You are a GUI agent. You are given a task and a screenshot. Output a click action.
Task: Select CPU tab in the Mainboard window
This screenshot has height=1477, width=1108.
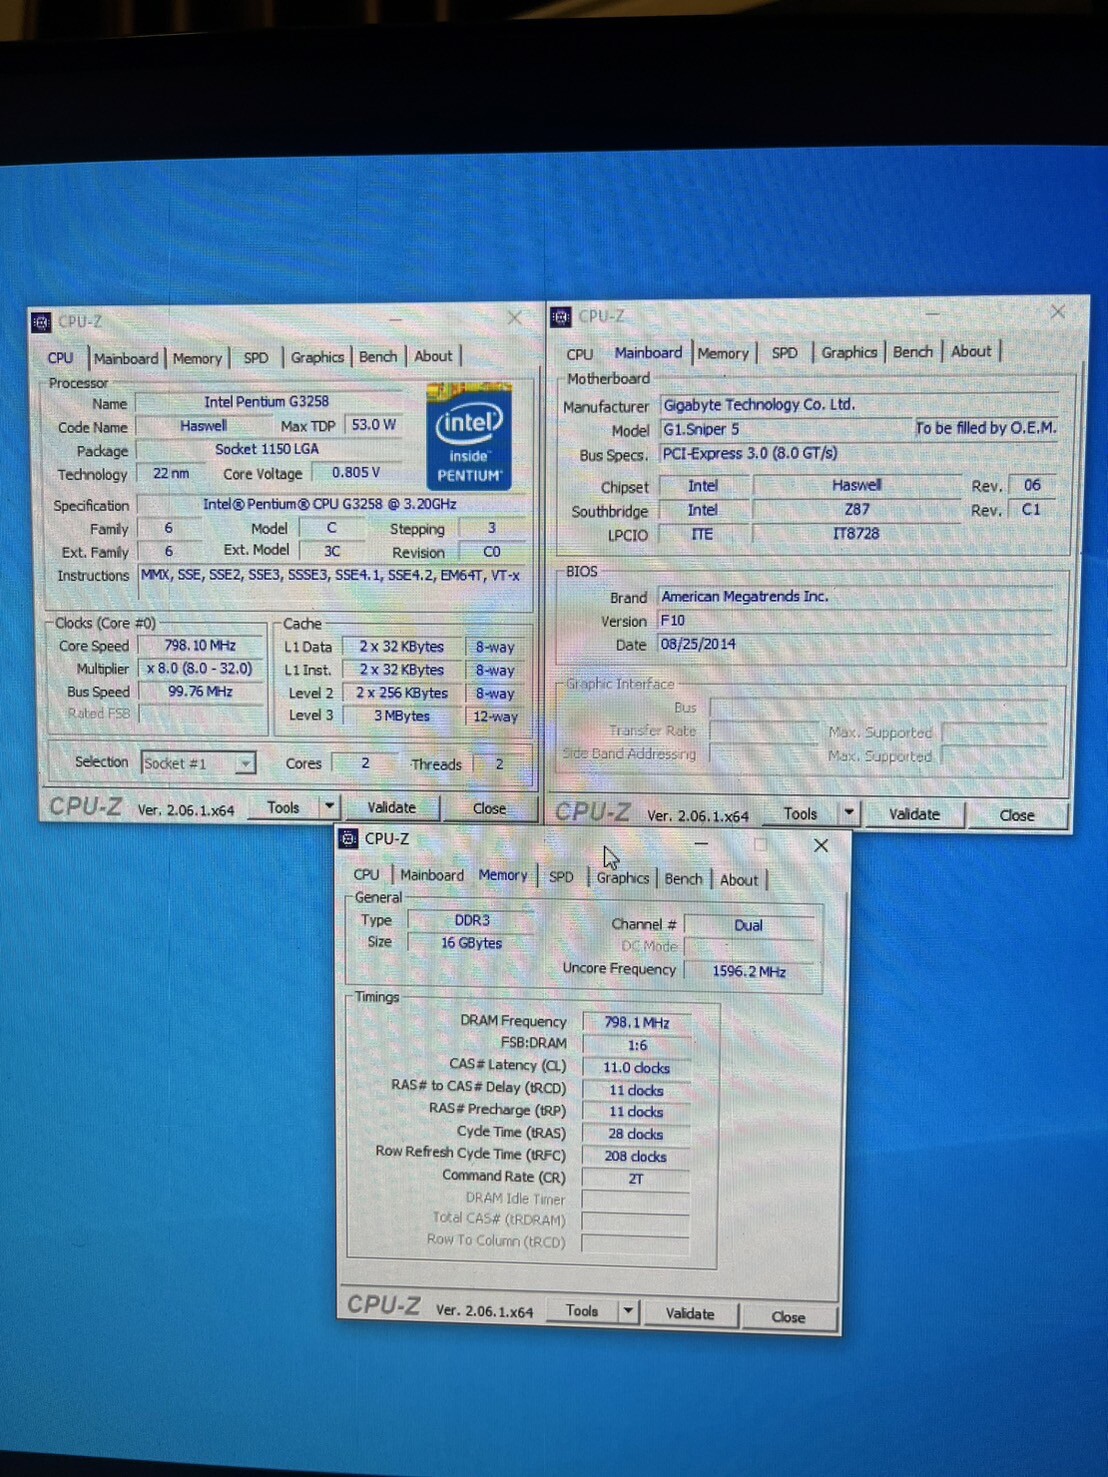(x=579, y=354)
